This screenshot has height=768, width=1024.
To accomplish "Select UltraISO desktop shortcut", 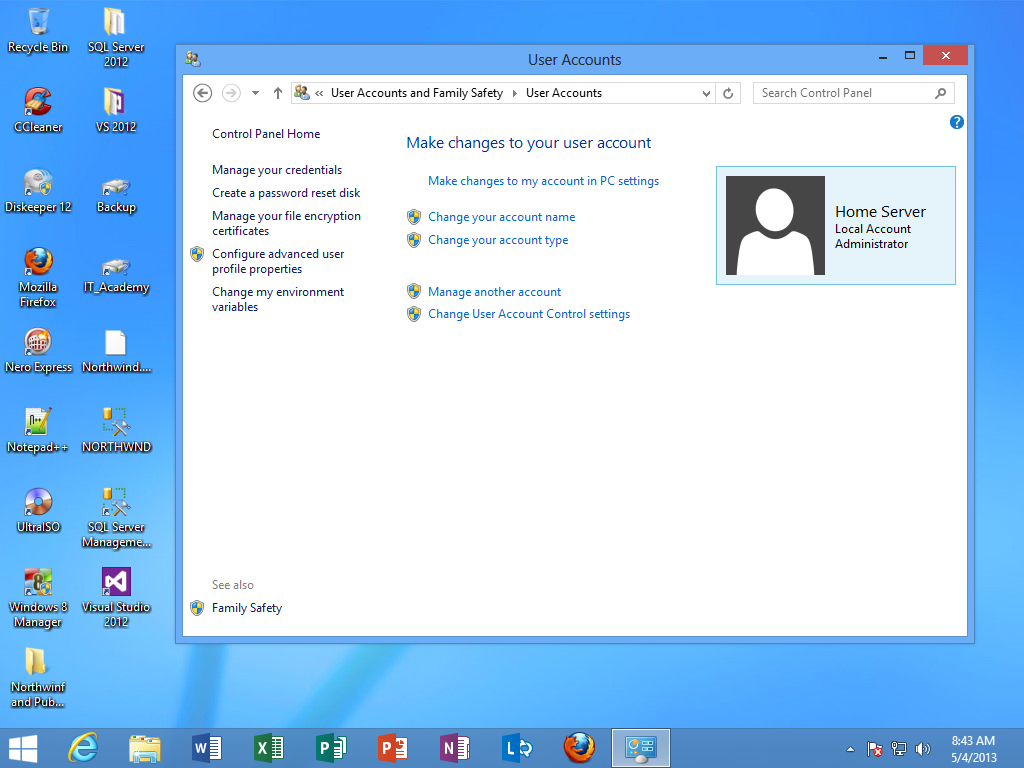I will click(38, 511).
